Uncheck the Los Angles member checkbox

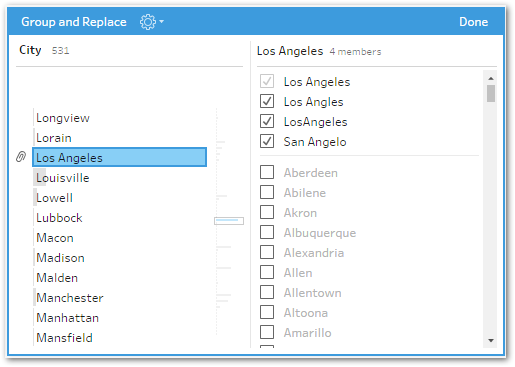click(267, 101)
